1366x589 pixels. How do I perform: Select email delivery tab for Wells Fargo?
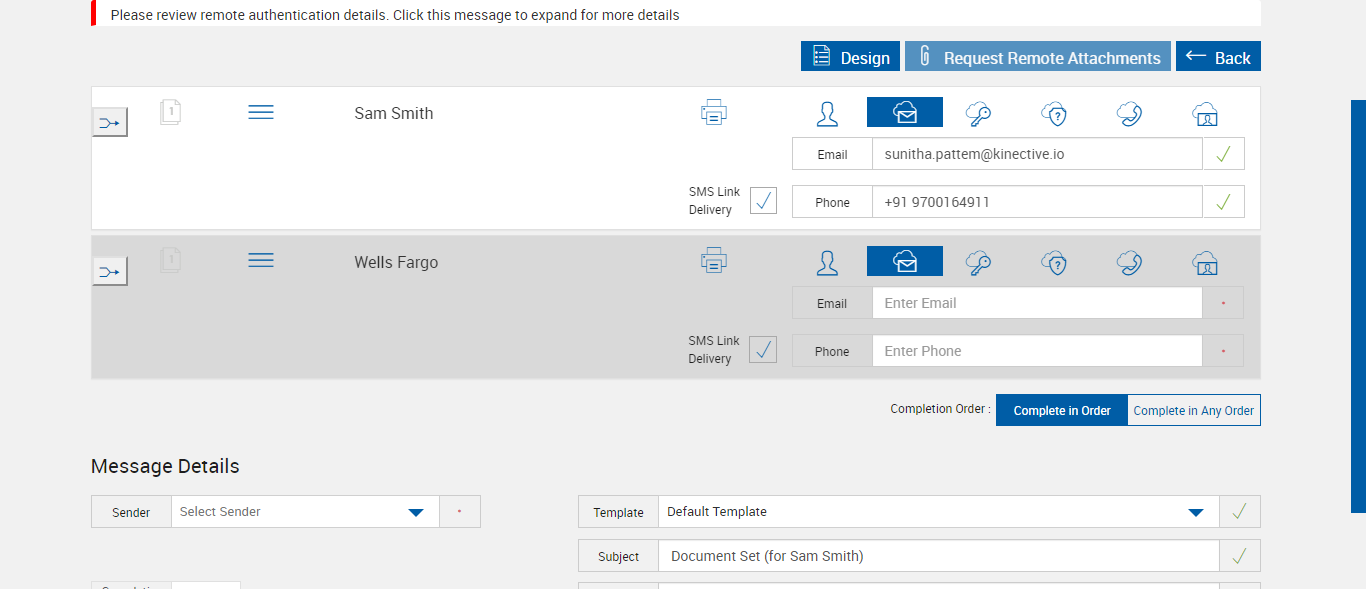pos(905,262)
